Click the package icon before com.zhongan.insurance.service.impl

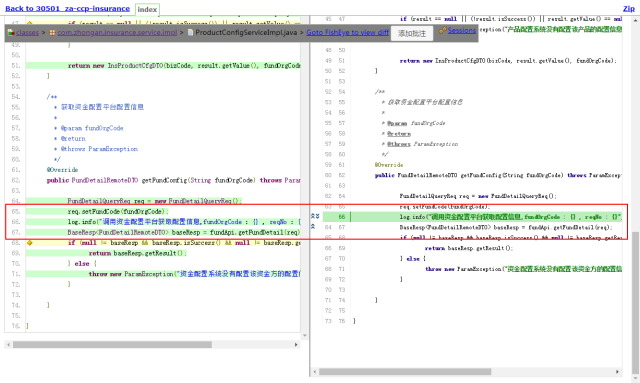point(52,32)
